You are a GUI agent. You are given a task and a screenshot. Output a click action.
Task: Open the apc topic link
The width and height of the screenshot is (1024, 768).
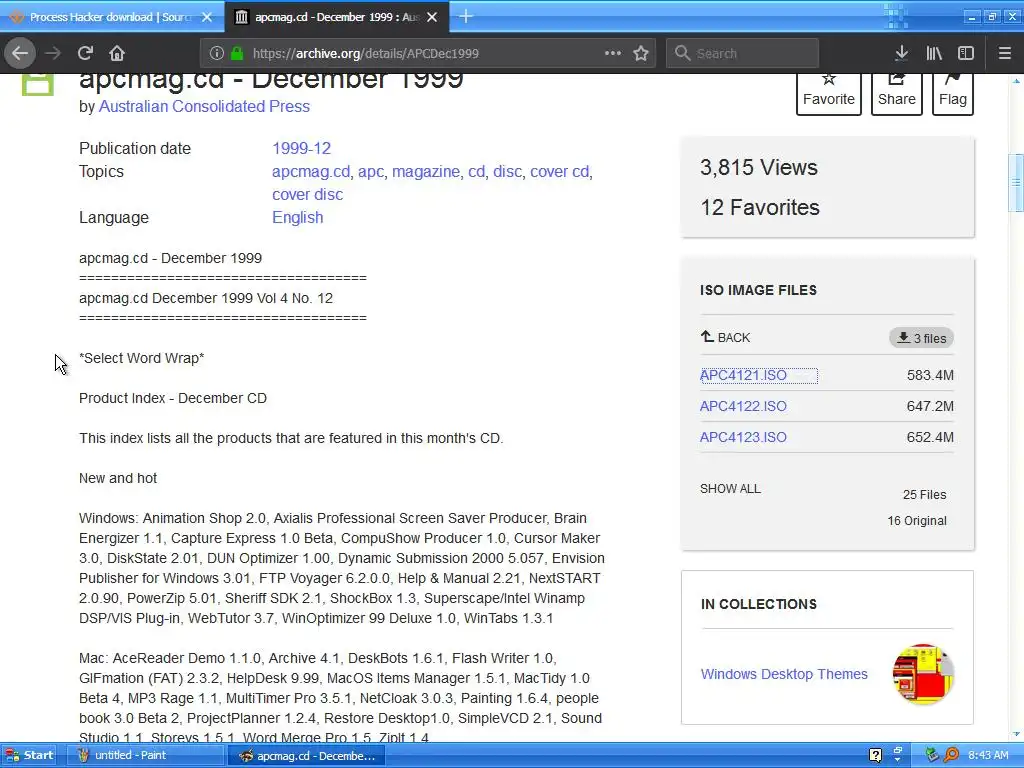click(371, 172)
